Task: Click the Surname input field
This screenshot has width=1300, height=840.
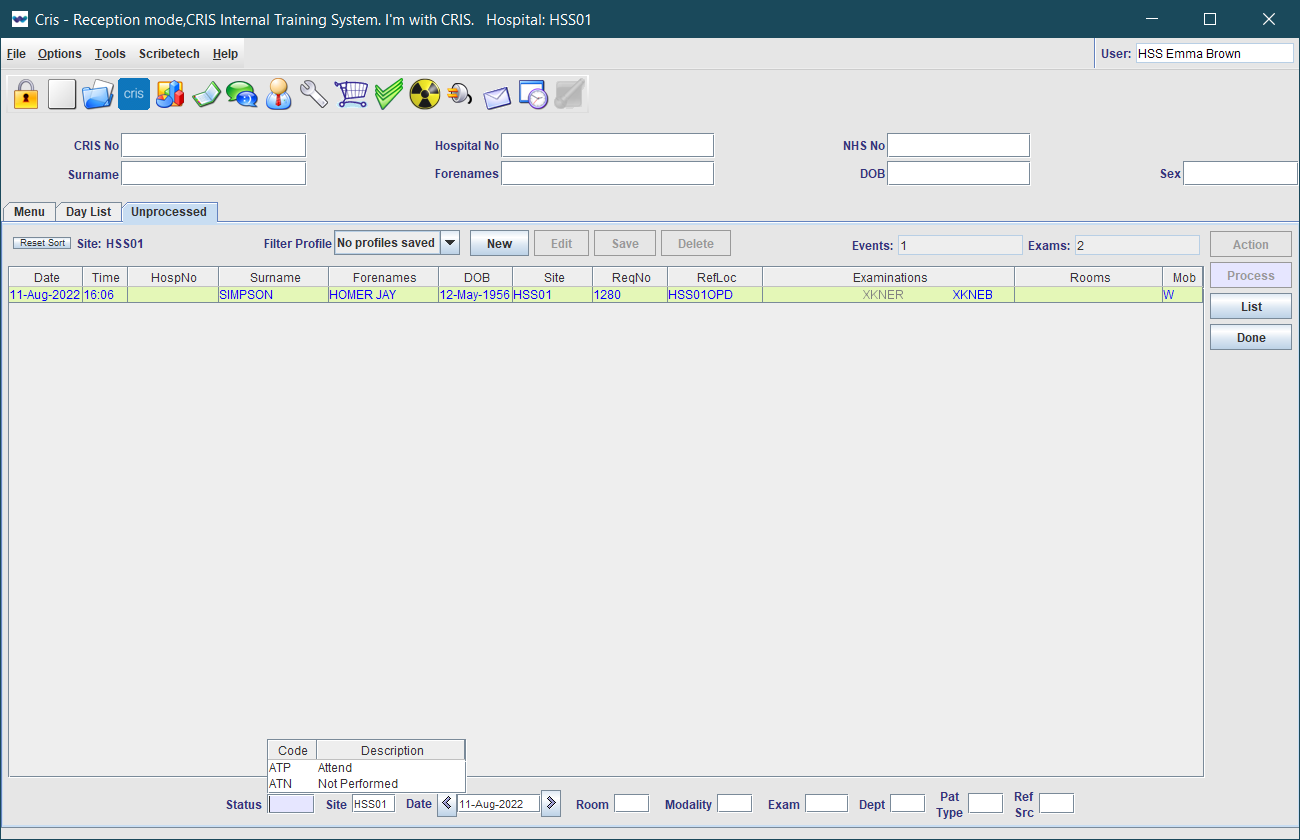Action: click(x=213, y=173)
